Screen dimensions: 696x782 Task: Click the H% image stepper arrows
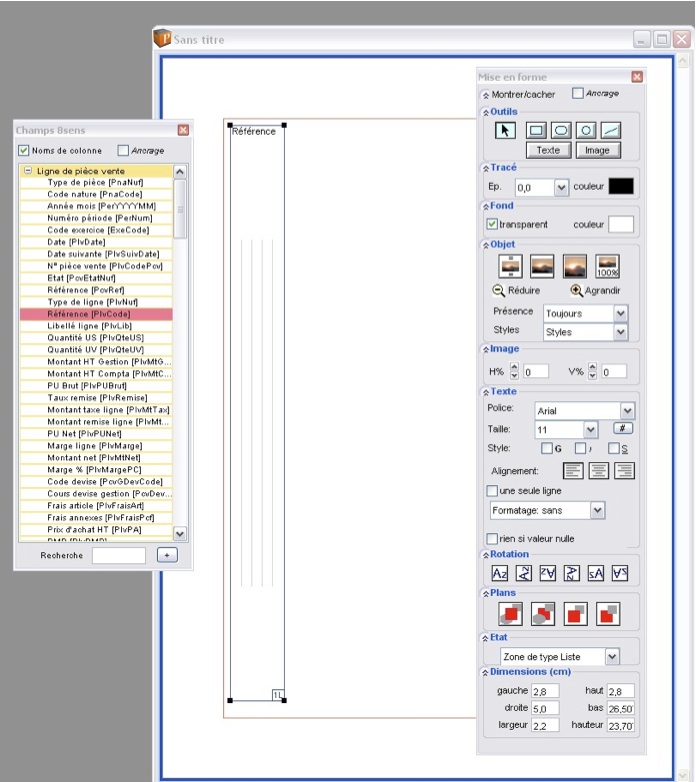515,371
